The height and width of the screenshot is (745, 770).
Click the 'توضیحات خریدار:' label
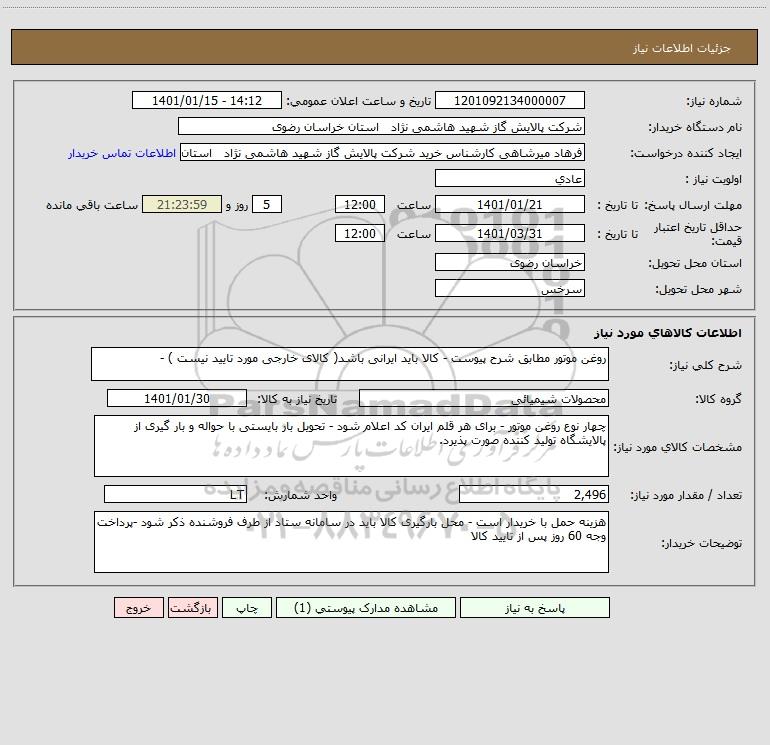tap(701, 543)
